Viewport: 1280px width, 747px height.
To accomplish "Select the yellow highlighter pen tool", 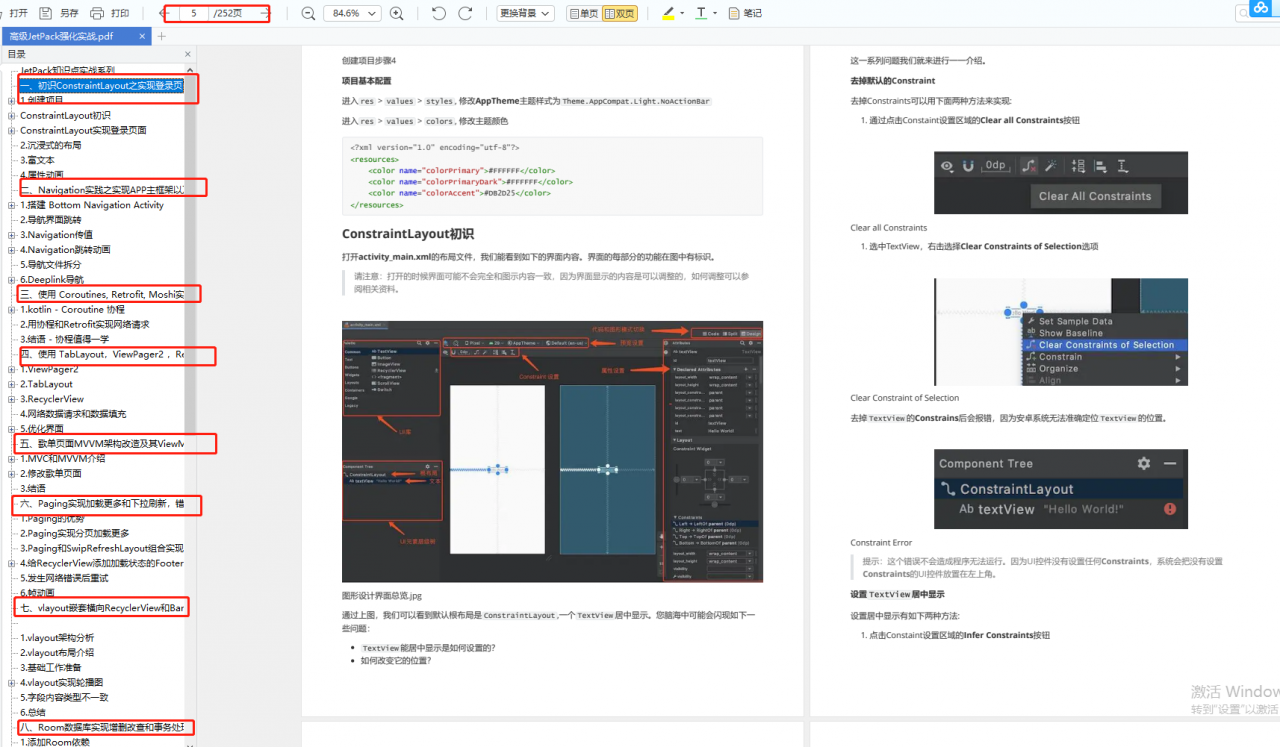I will tap(669, 13).
